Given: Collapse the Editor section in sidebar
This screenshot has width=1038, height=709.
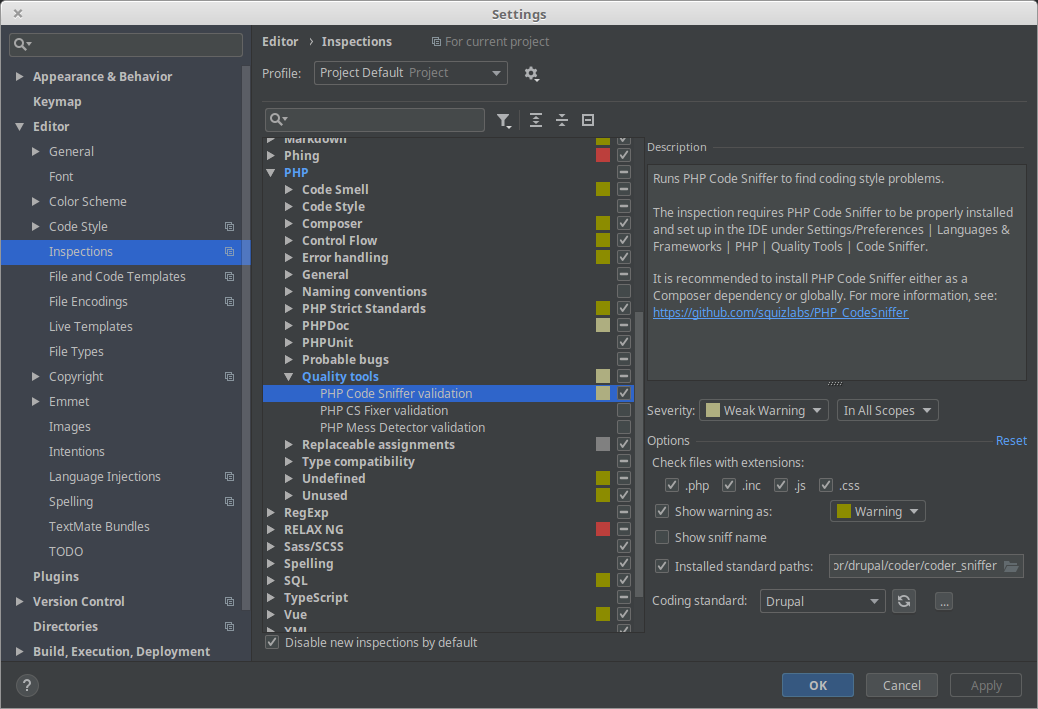Looking at the screenshot, I should [19, 126].
